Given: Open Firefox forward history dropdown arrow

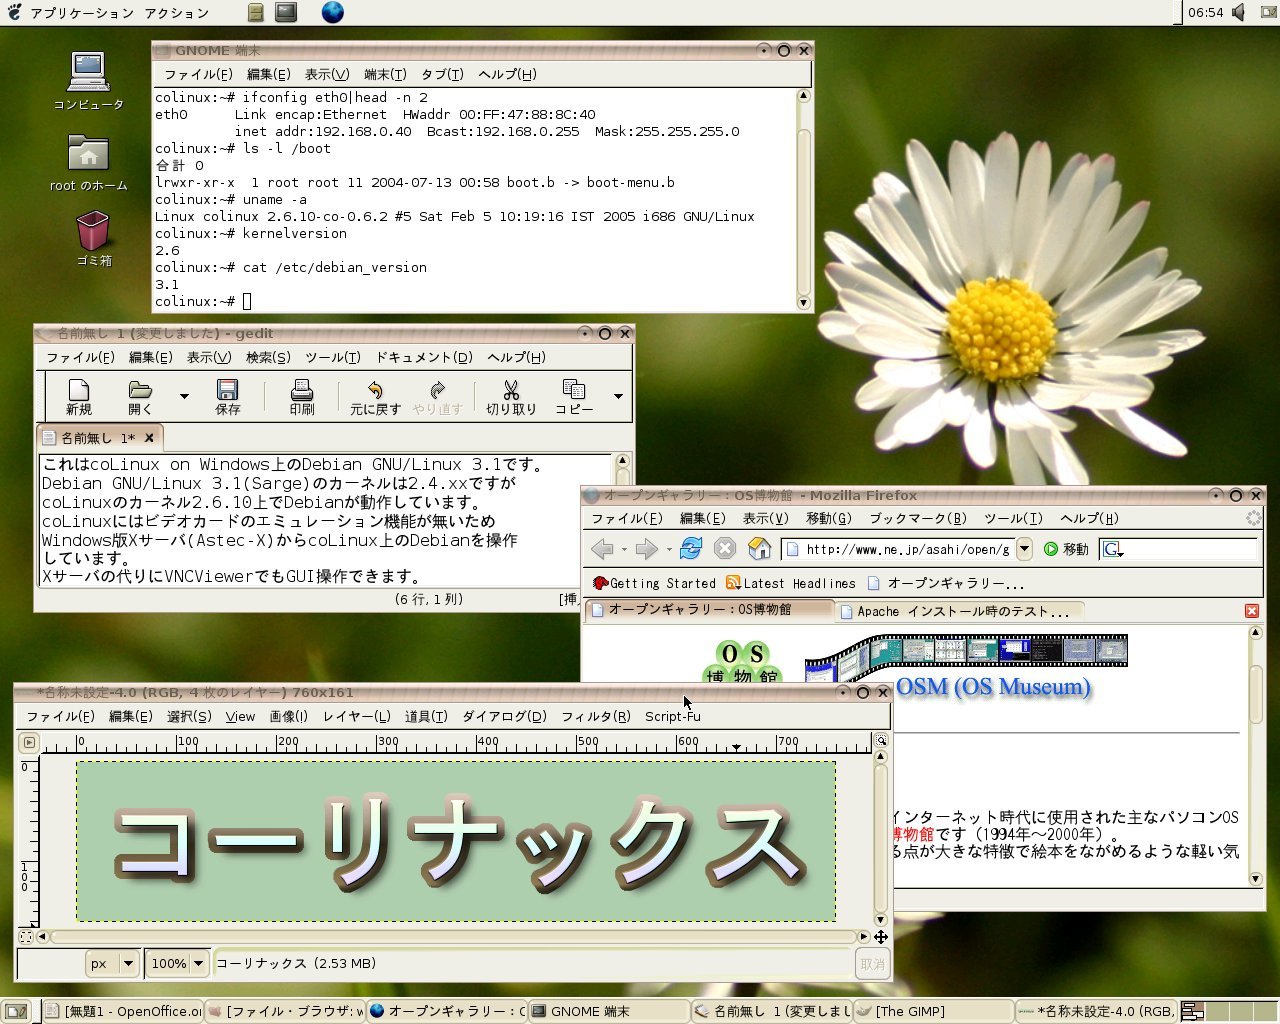Looking at the screenshot, I should [669, 549].
